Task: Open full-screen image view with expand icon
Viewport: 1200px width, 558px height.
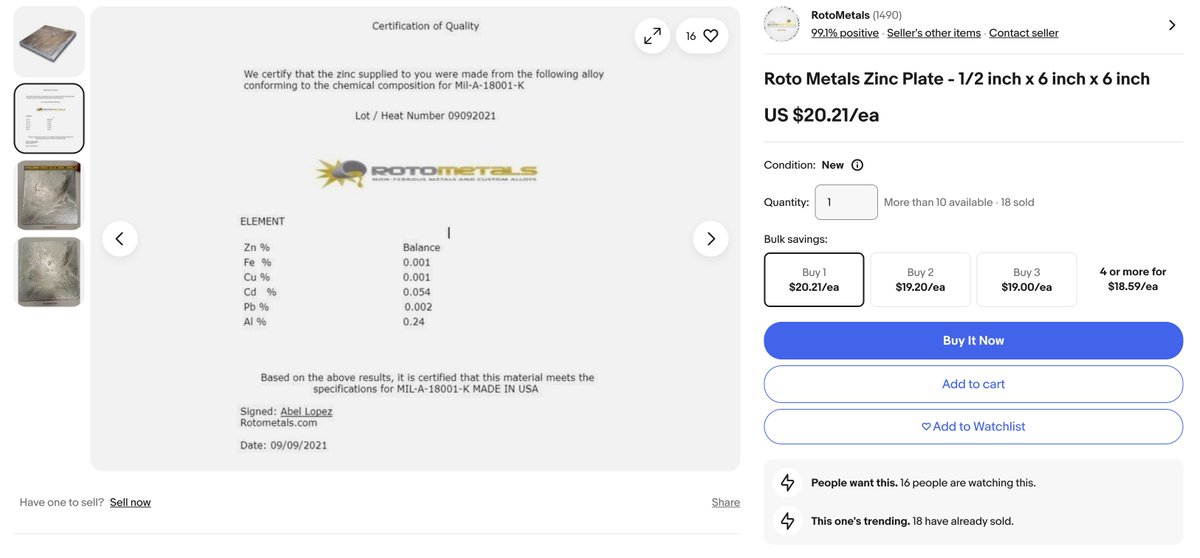Action: [652, 36]
